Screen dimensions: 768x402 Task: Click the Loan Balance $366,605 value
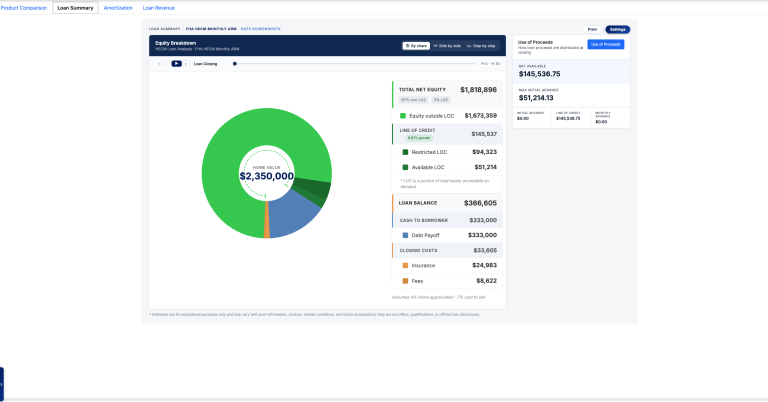[480, 203]
